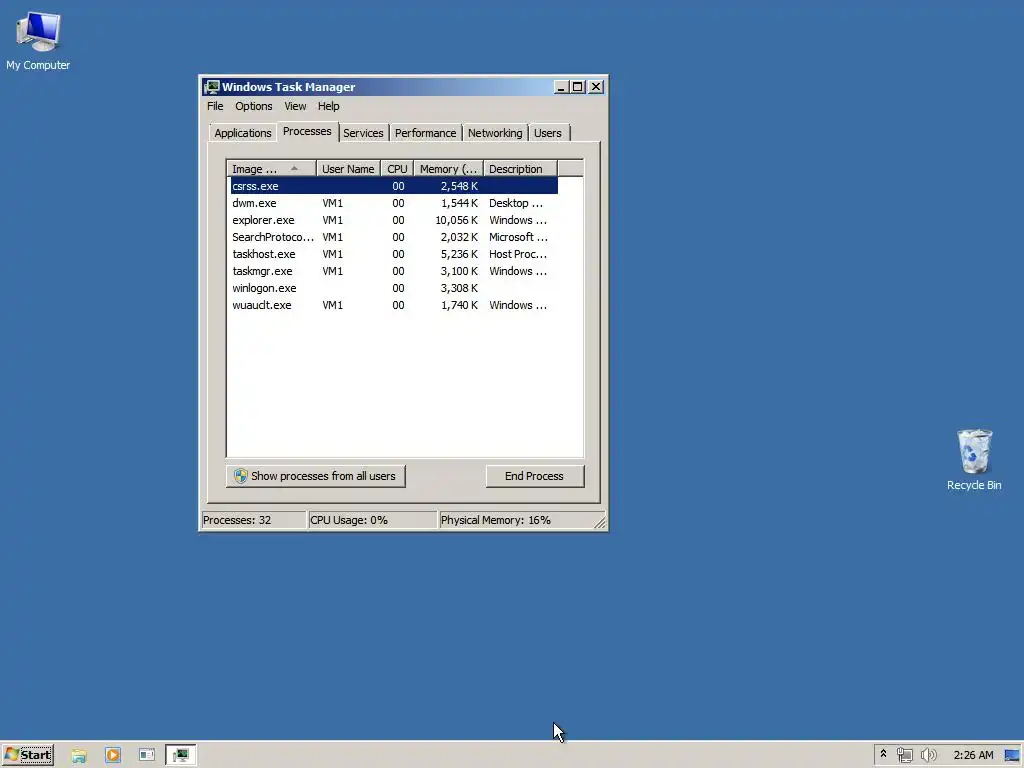Screen dimensions: 1024x768
Task: Maximize the Task Manager window
Action: 577,87
